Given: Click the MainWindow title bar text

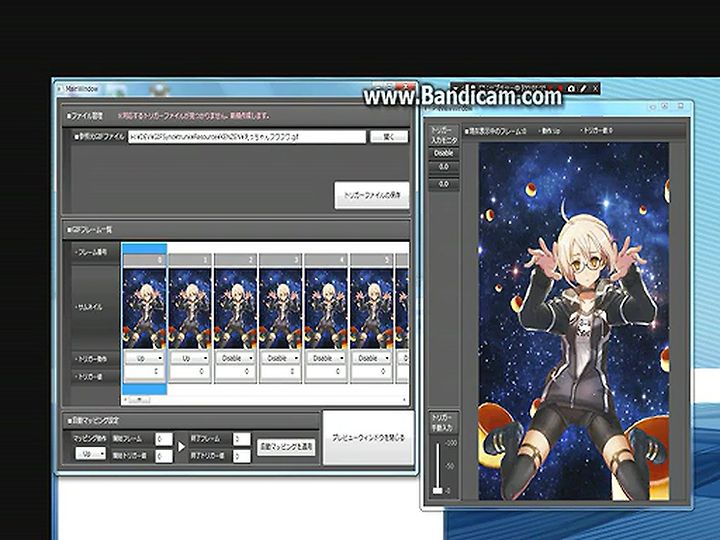Looking at the screenshot, I should click(82, 89).
